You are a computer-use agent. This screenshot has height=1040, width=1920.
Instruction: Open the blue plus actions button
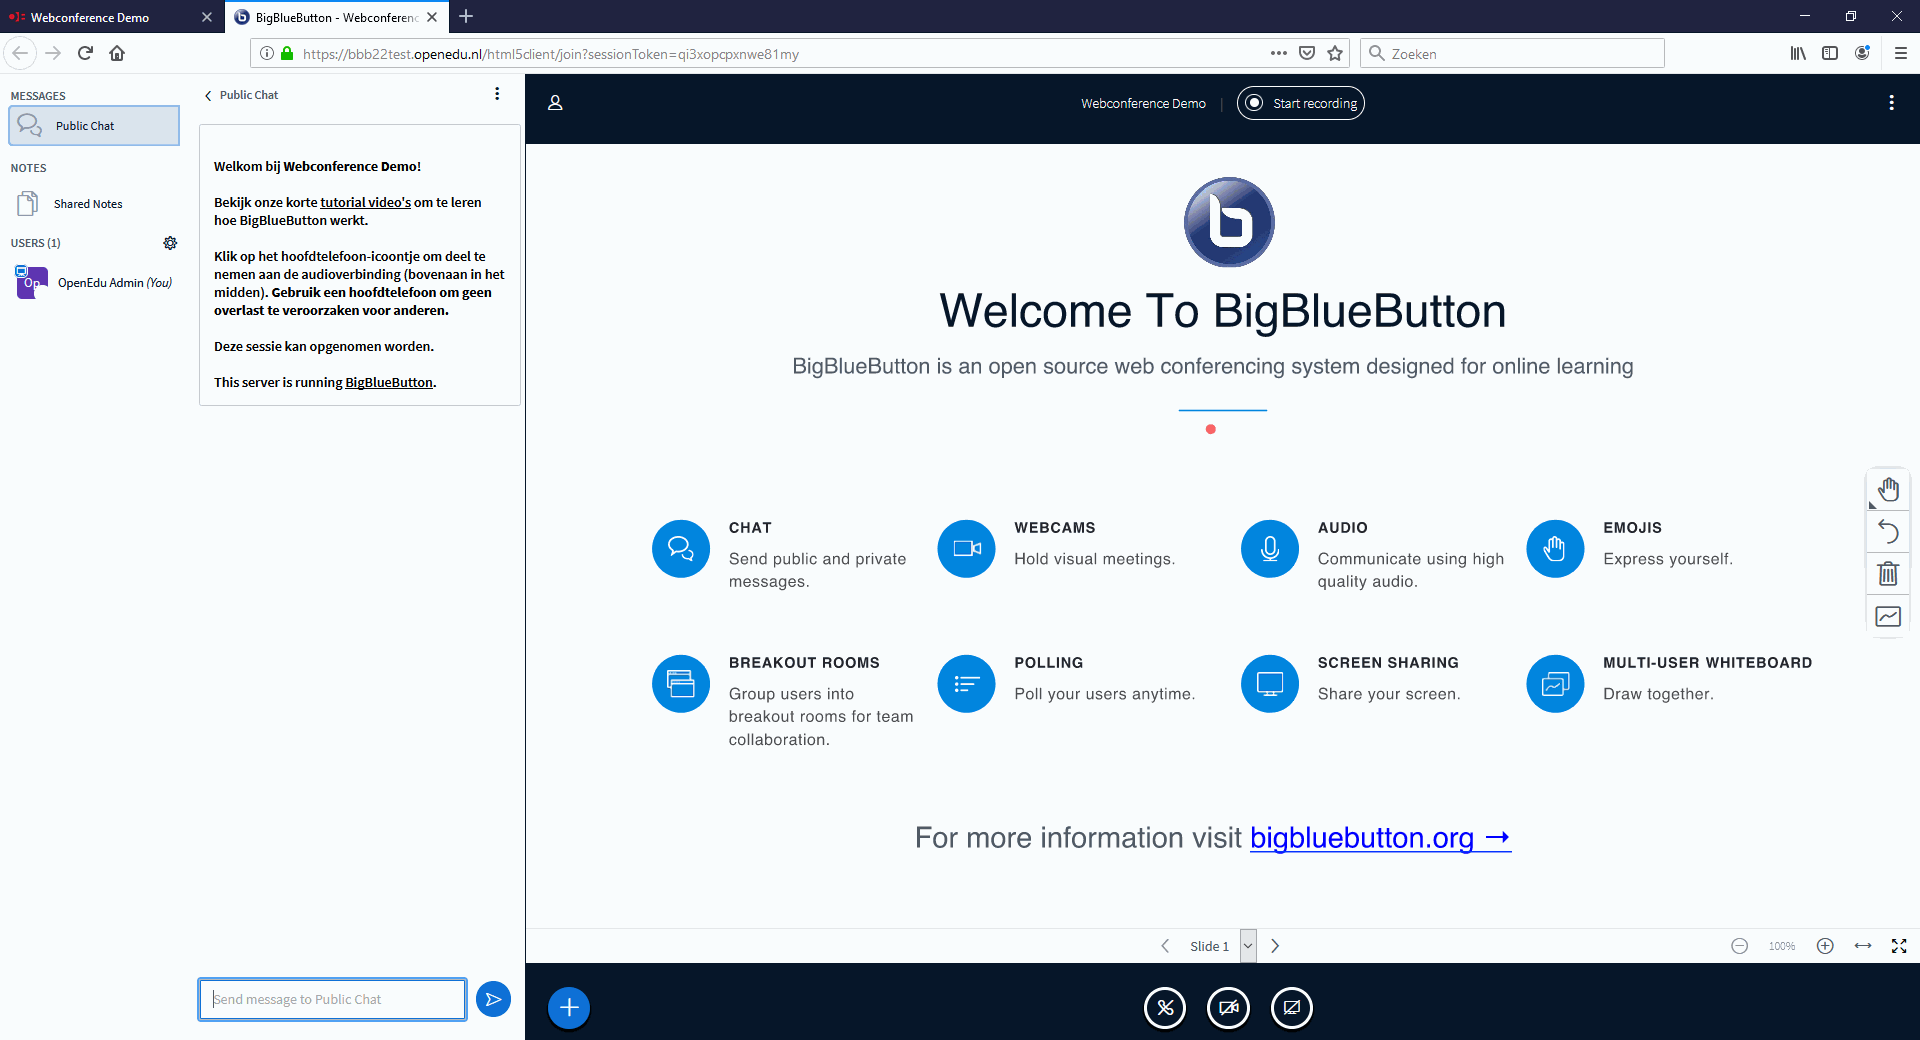569,1007
